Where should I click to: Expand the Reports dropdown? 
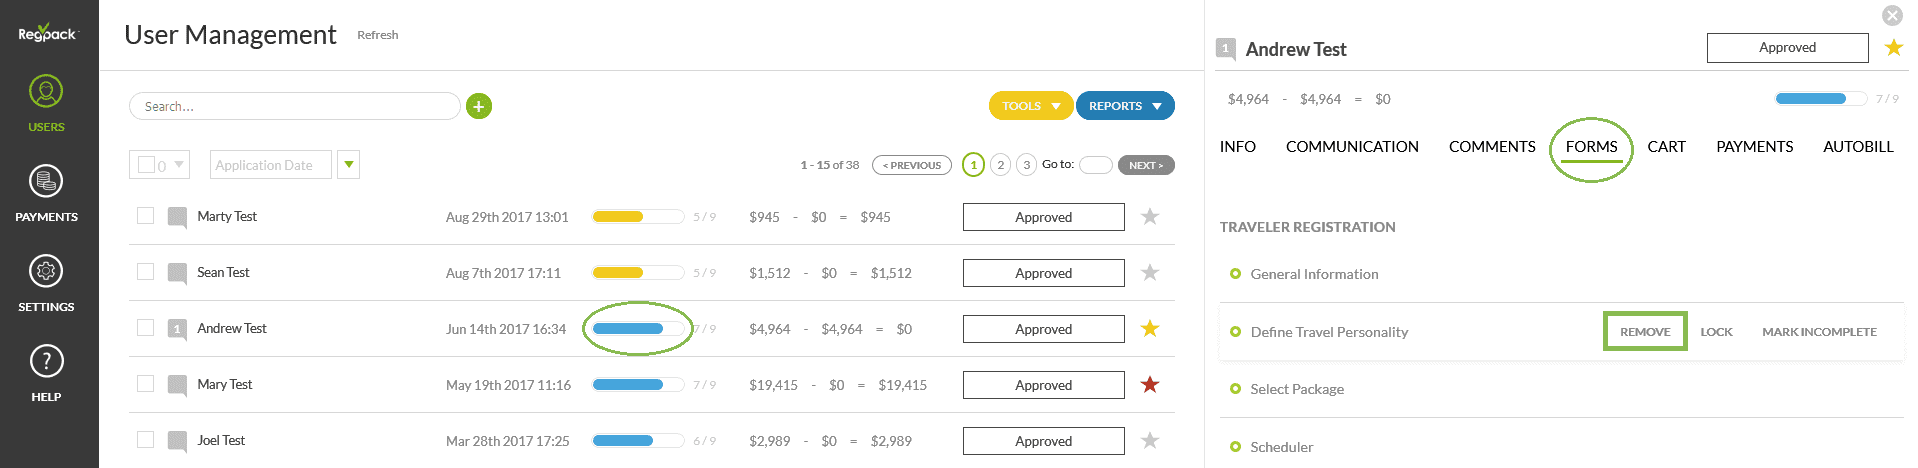tap(1125, 106)
